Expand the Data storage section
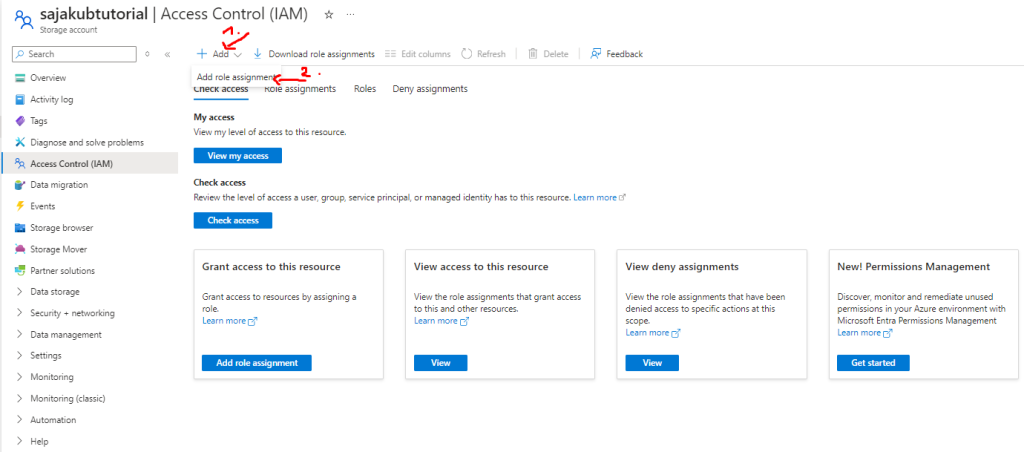 pos(20,292)
